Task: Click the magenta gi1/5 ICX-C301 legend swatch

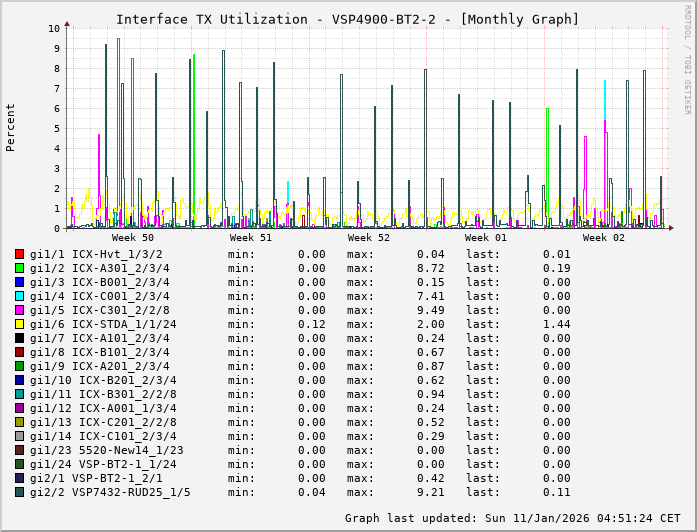Action: pyautogui.click(x=20, y=310)
